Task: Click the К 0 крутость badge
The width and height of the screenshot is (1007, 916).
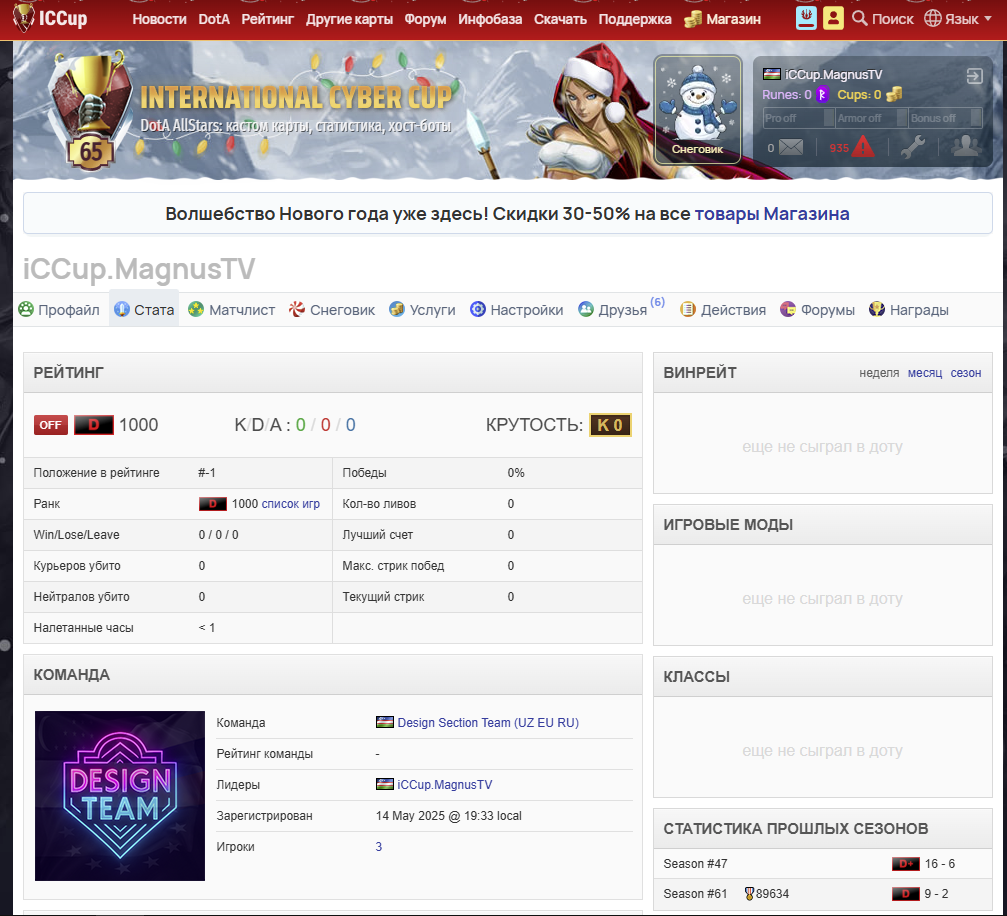Action: coord(610,425)
